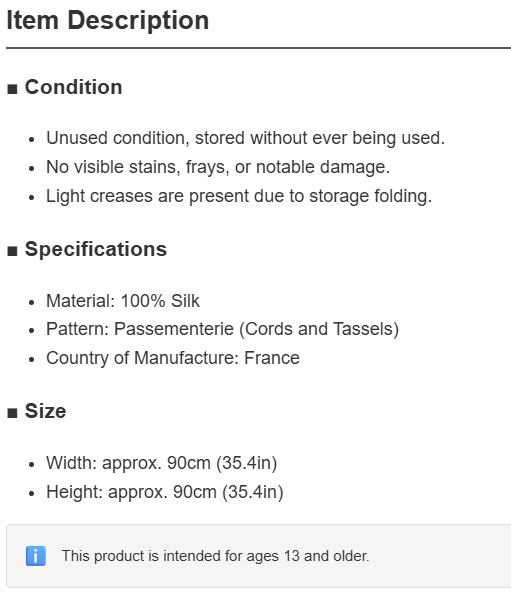Click the Width approx. 90cm line
Image resolution: width=511 pixels, height=607 pixels.
coord(161,463)
